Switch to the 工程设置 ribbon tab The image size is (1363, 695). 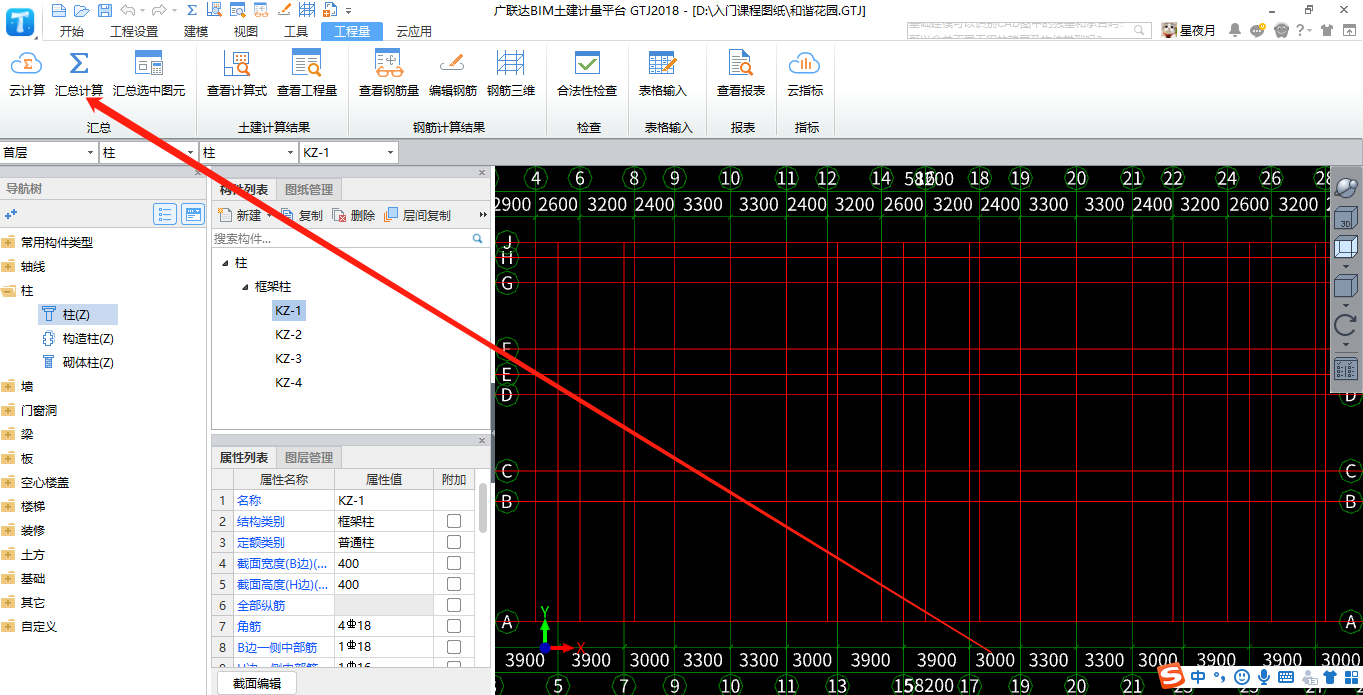pyautogui.click(x=134, y=31)
